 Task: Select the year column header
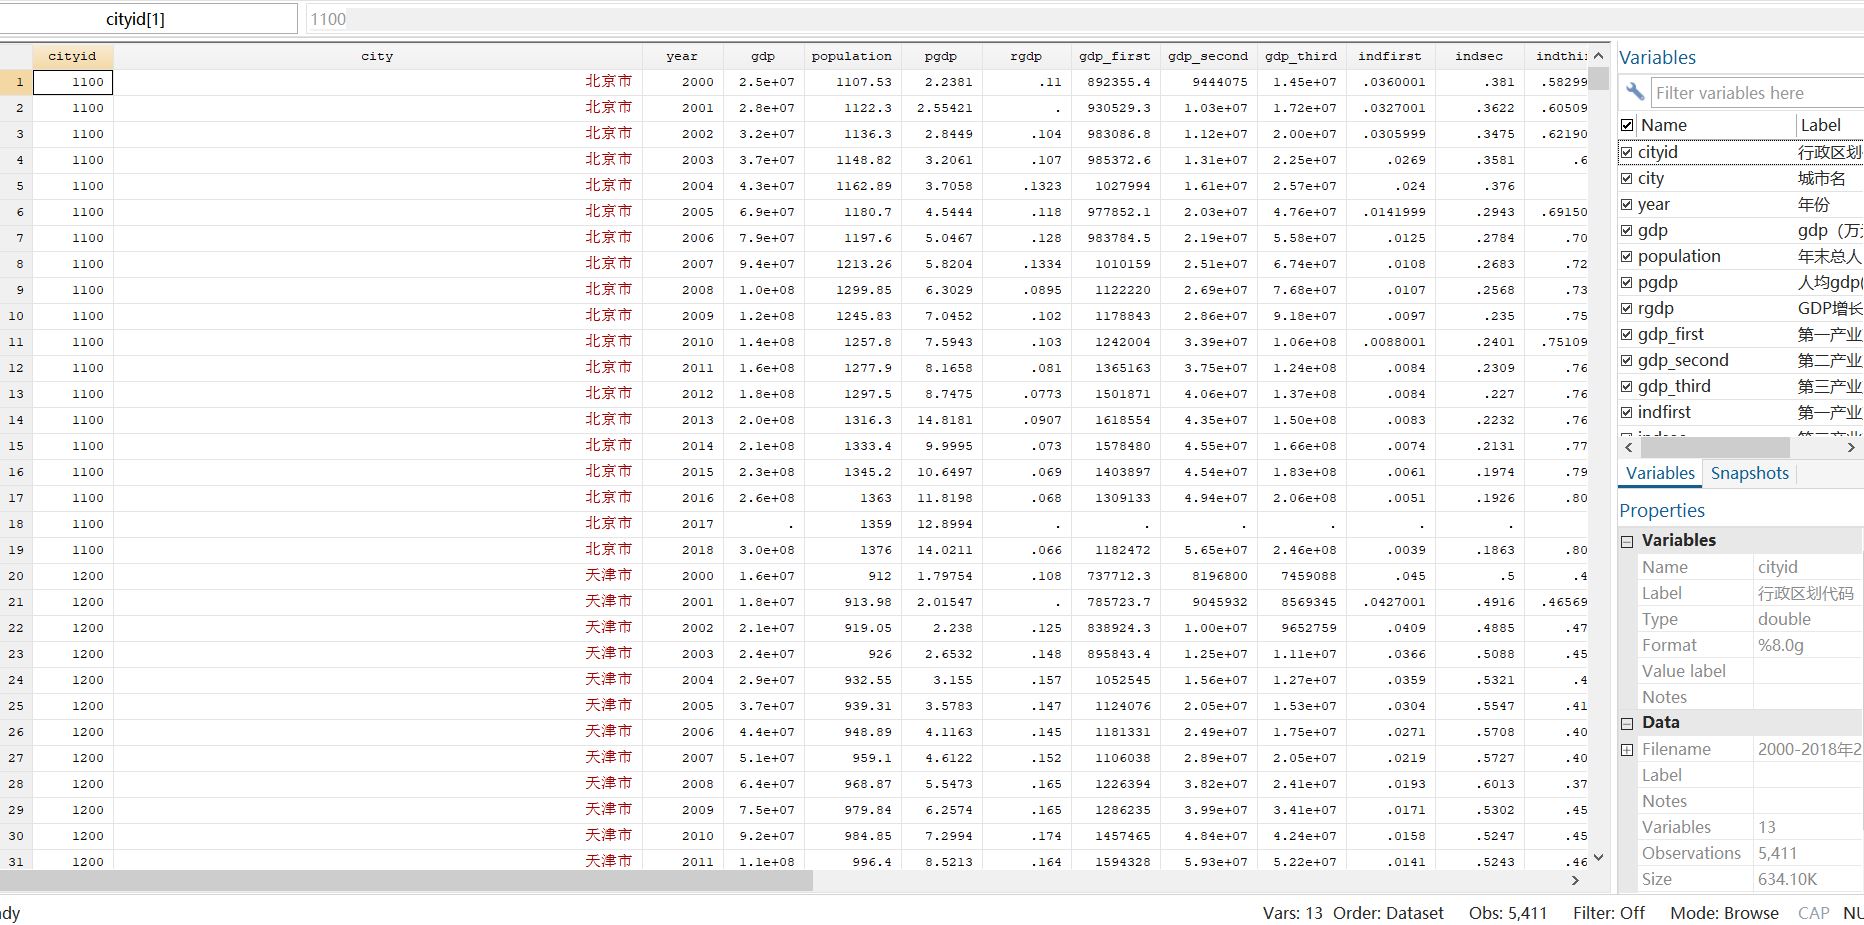(682, 56)
